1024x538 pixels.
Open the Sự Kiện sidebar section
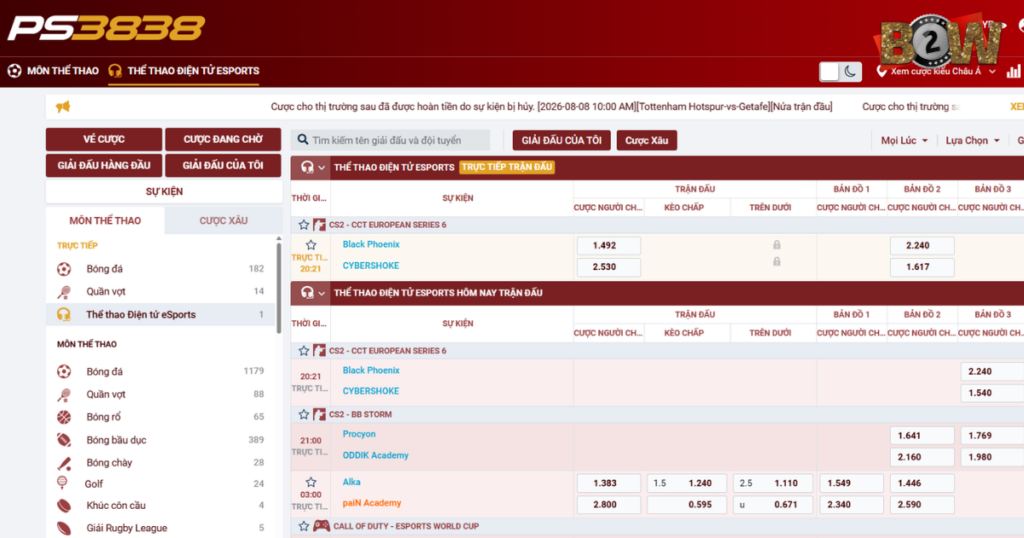164,191
